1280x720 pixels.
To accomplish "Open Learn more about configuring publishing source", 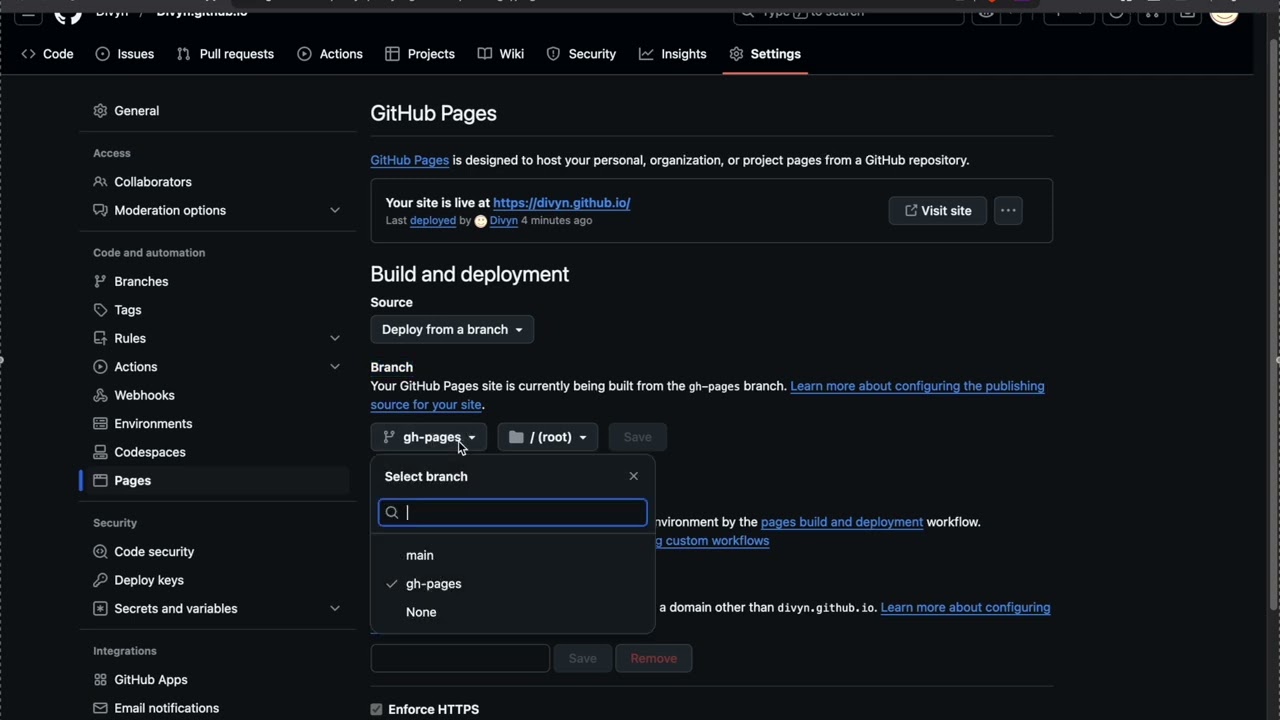I will [x=707, y=395].
